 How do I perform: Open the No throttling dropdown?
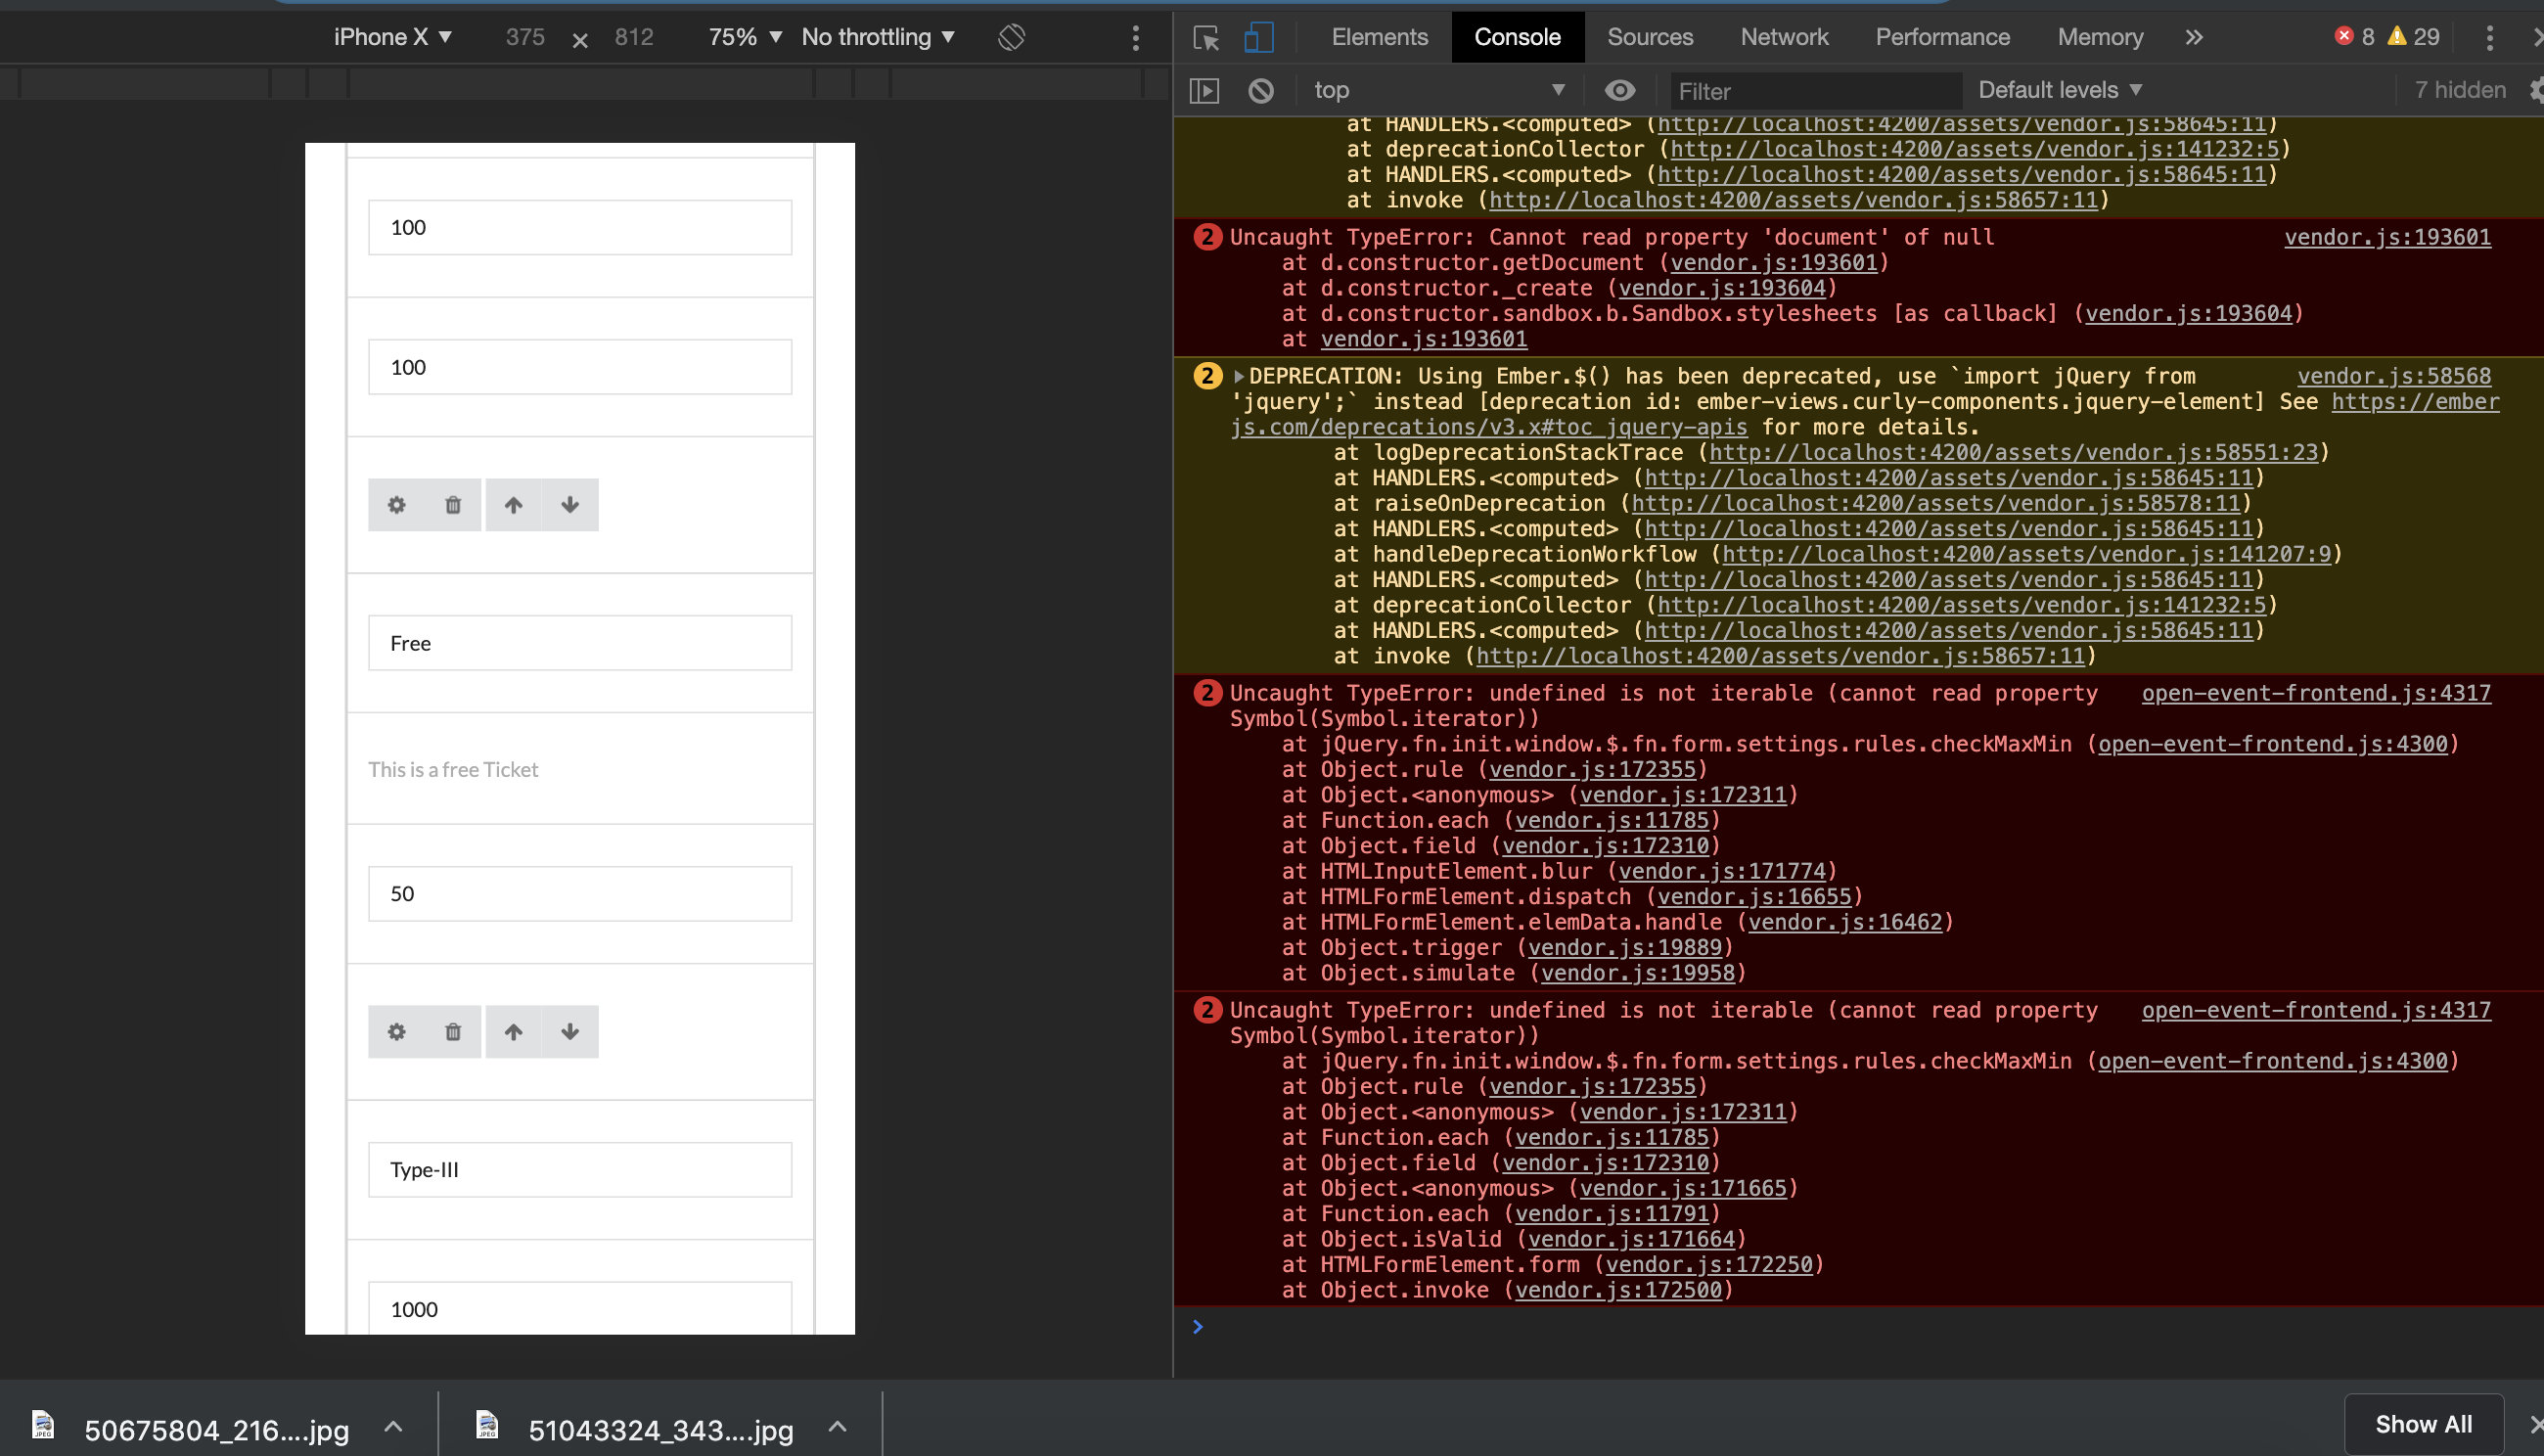coord(877,37)
